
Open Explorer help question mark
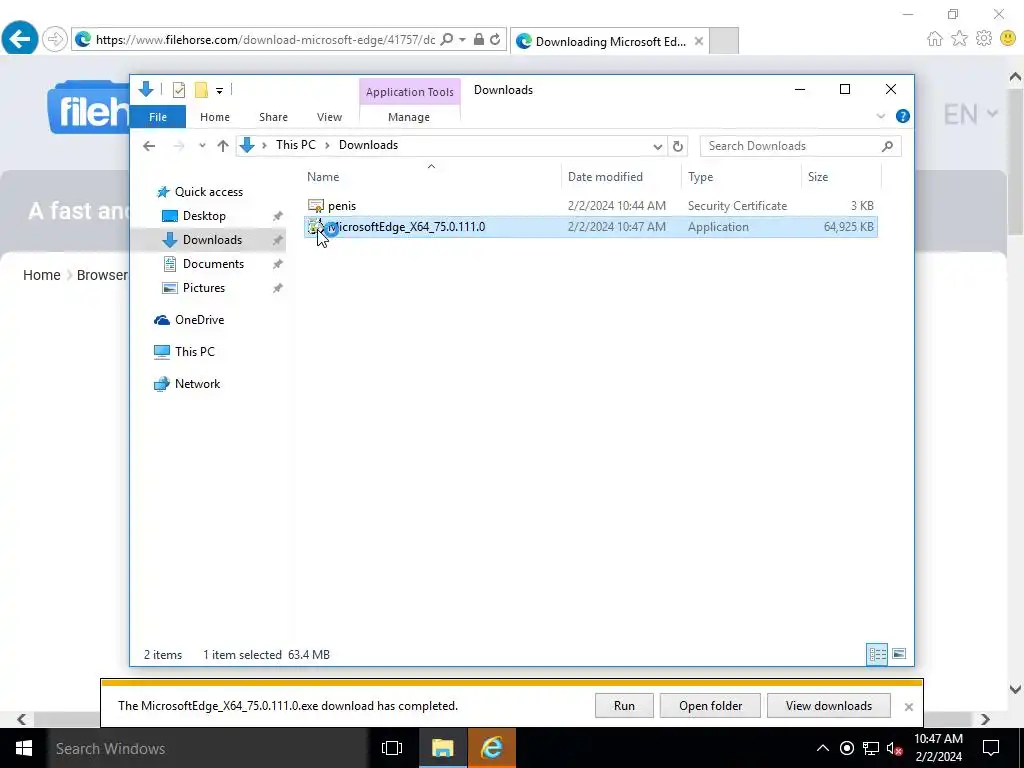tap(903, 116)
